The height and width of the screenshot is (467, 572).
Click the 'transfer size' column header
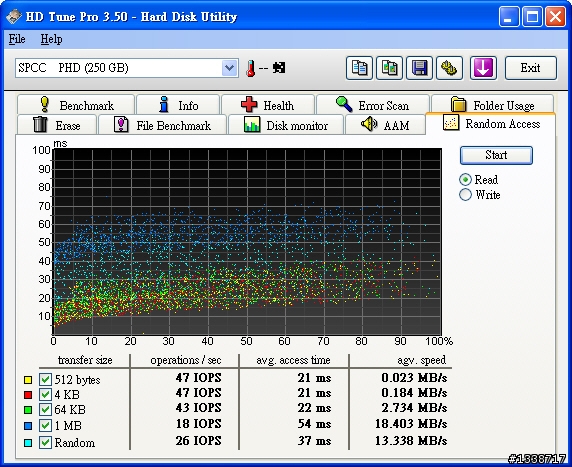coord(85,360)
